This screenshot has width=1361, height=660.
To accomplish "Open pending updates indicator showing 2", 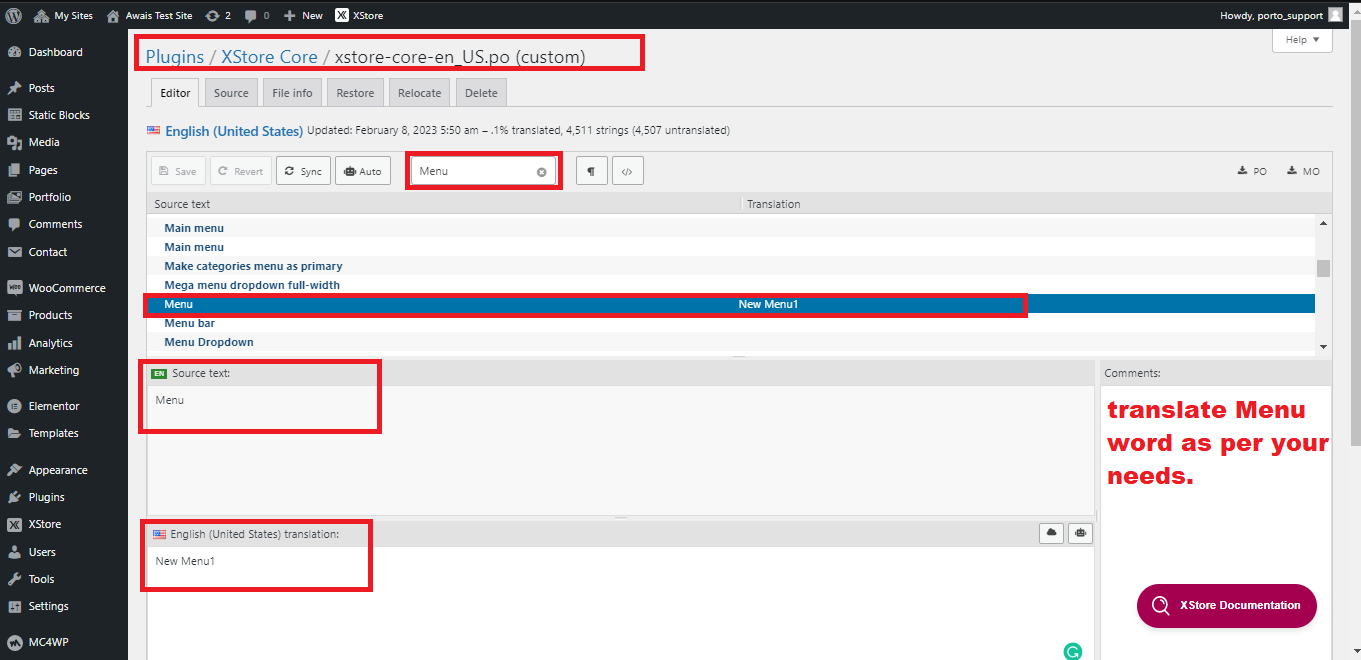I will pyautogui.click(x=218, y=15).
